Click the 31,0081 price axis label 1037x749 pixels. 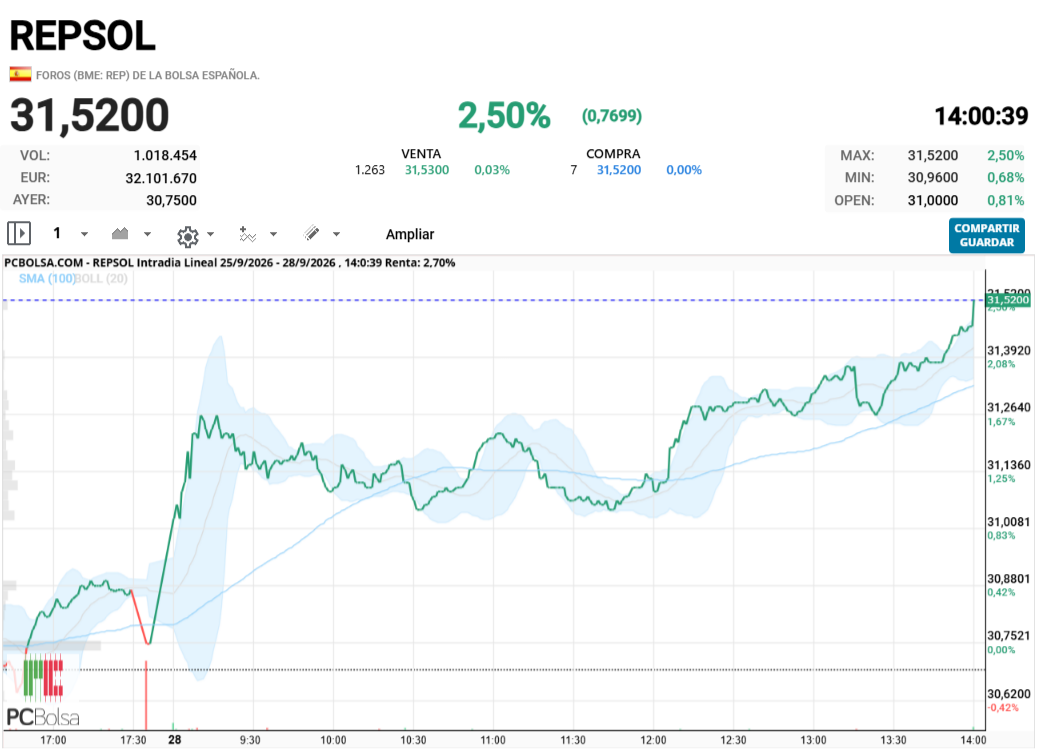pos(1009,522)
